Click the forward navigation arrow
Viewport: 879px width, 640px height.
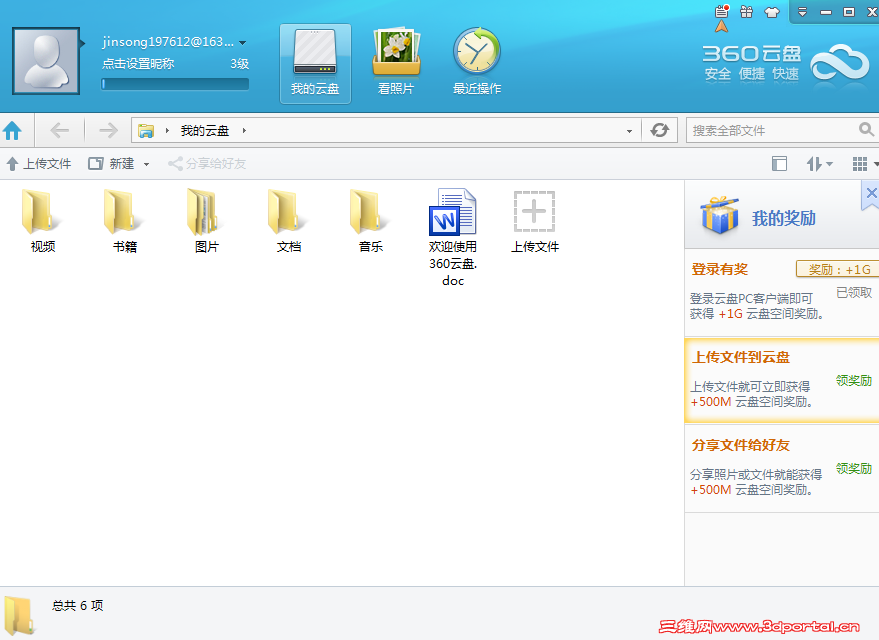coord(108,131)
